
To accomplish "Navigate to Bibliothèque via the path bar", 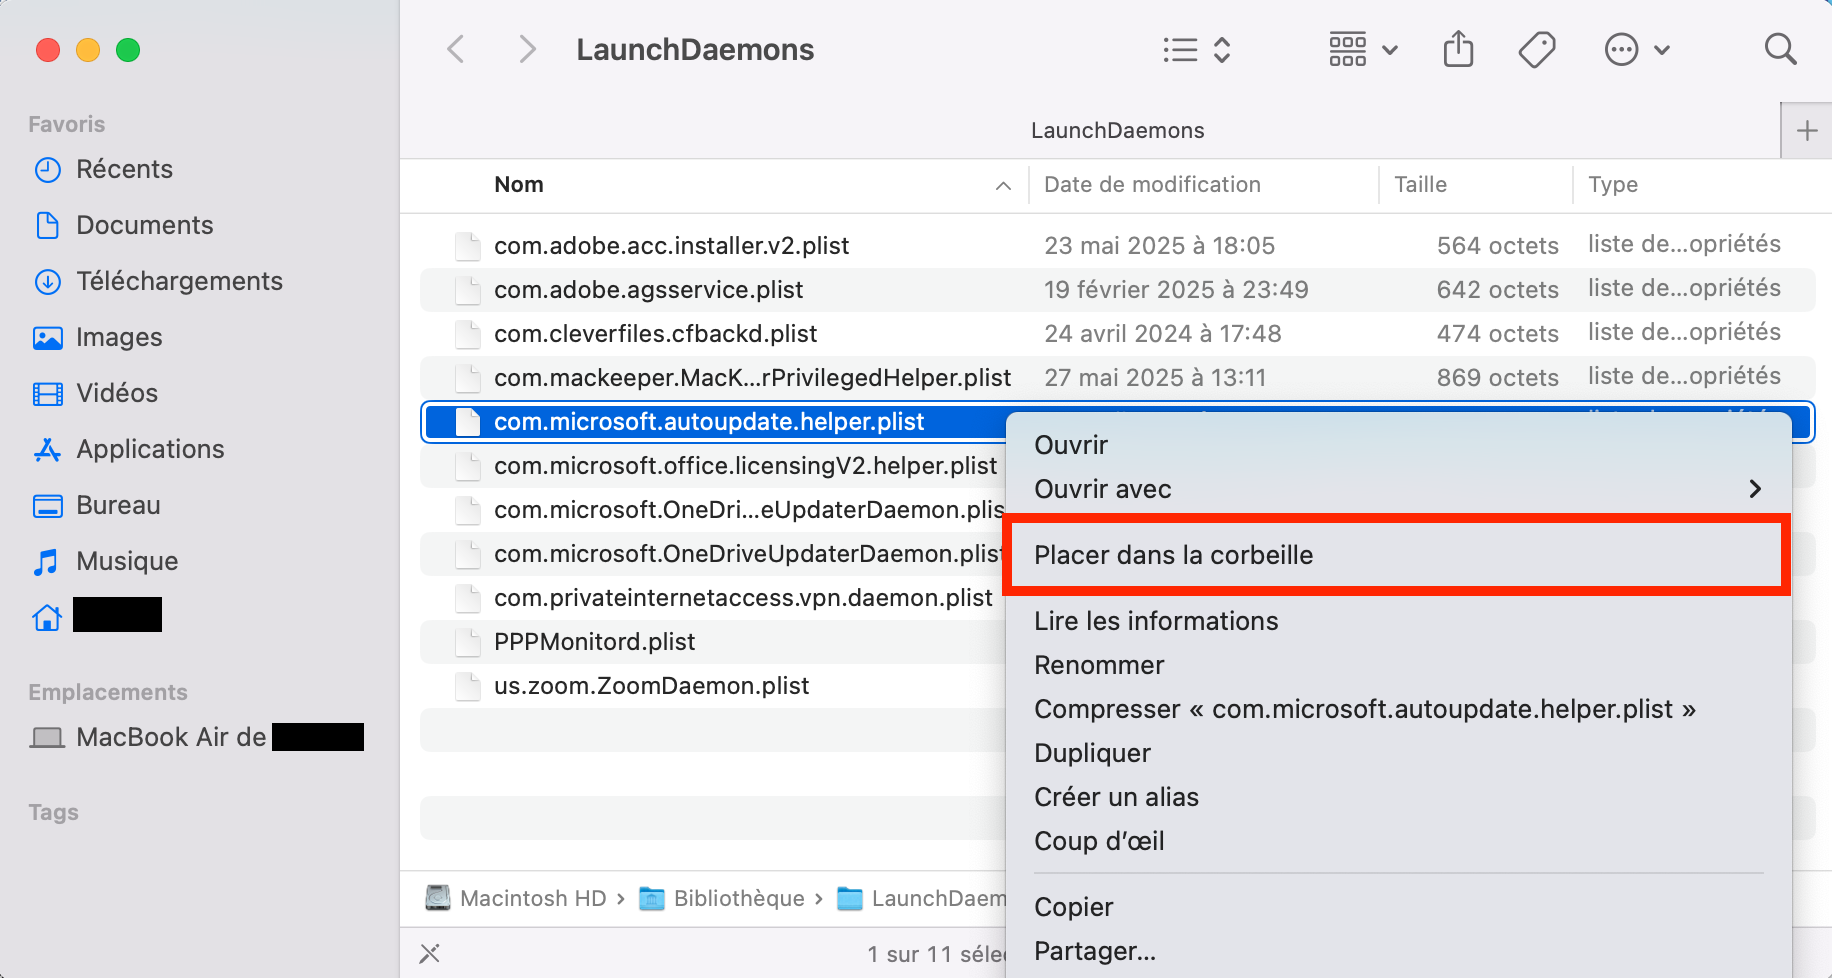I will pos(739,898).
